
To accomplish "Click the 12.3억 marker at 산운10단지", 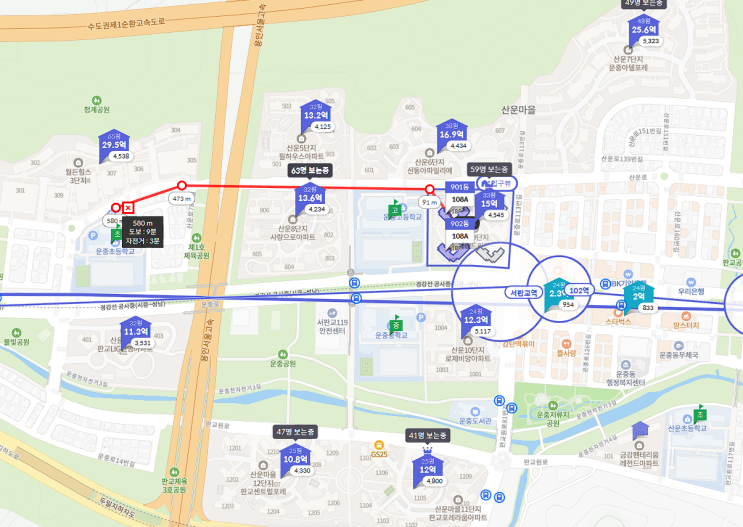I will click(x=476, y=320).
